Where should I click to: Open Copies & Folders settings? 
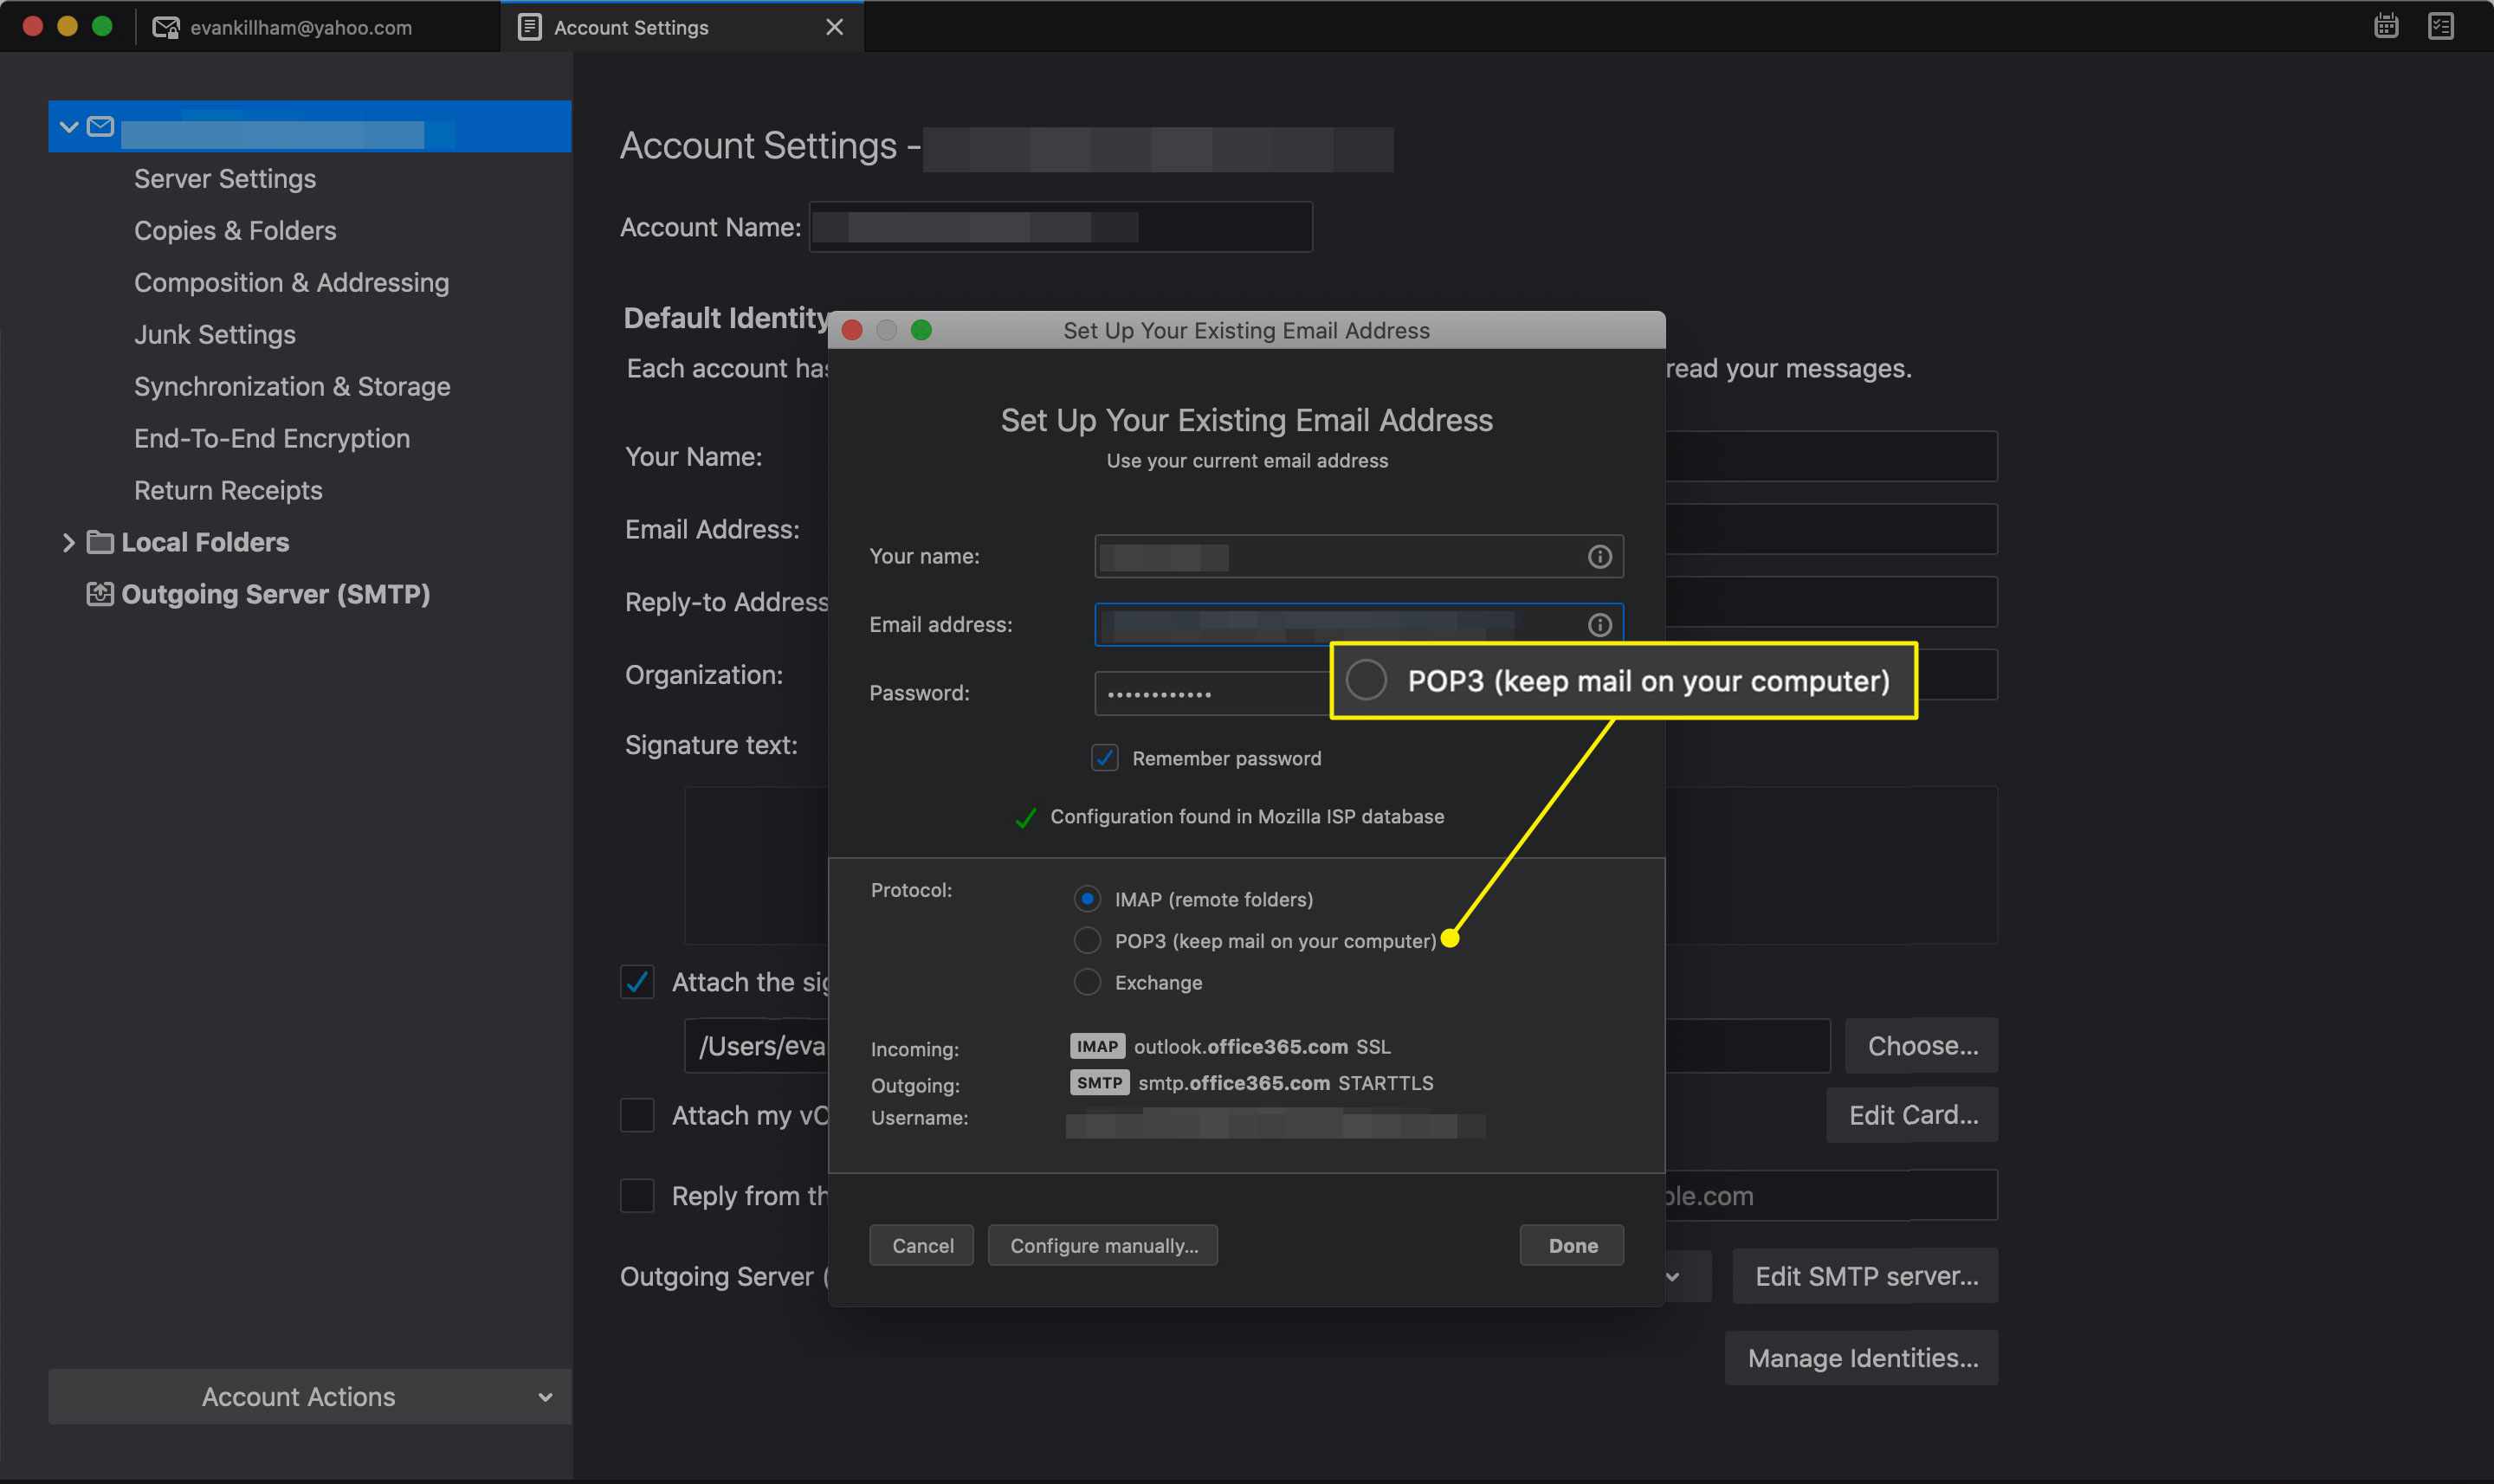click(235, 230)
